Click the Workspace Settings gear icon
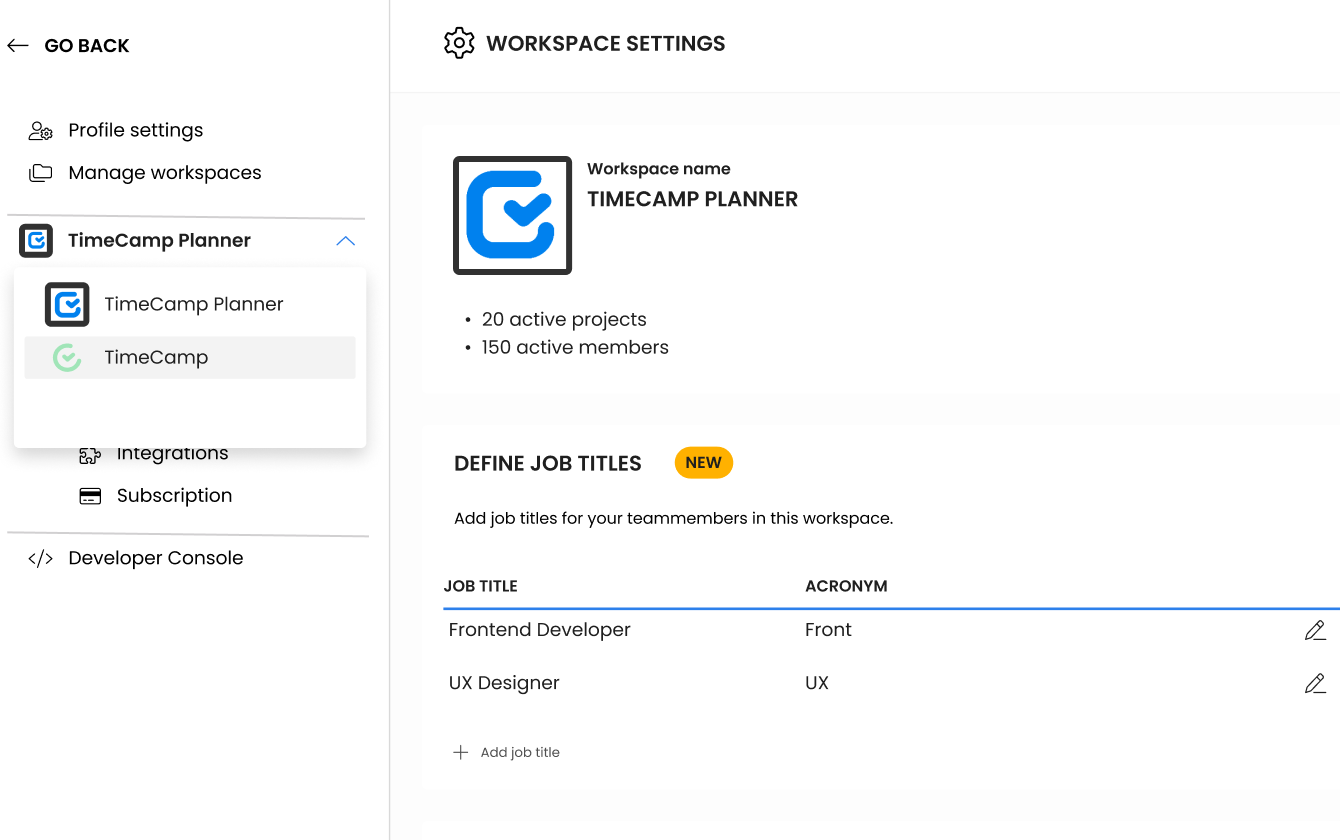Viewport: 1340px width, 840px height. coord(459,44)
